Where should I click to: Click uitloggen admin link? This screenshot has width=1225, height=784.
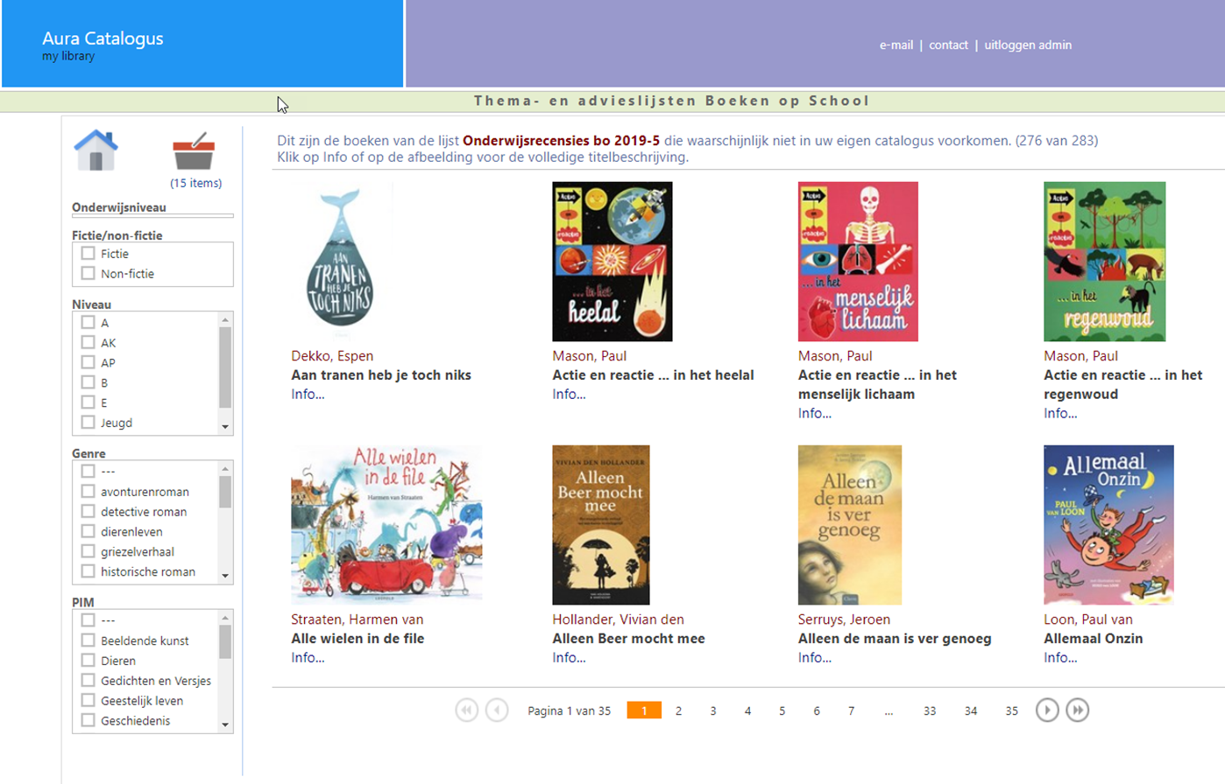point(1028,45)
